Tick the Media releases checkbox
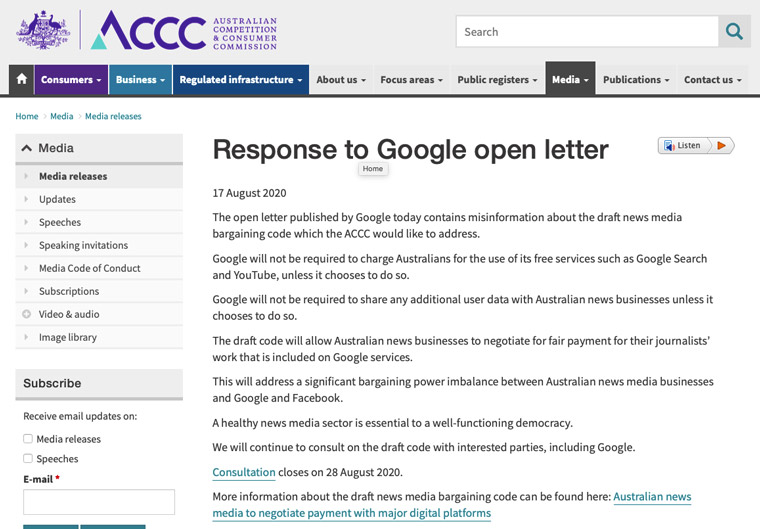The height and width of the screenshot is (529, 760). point(28,439)
